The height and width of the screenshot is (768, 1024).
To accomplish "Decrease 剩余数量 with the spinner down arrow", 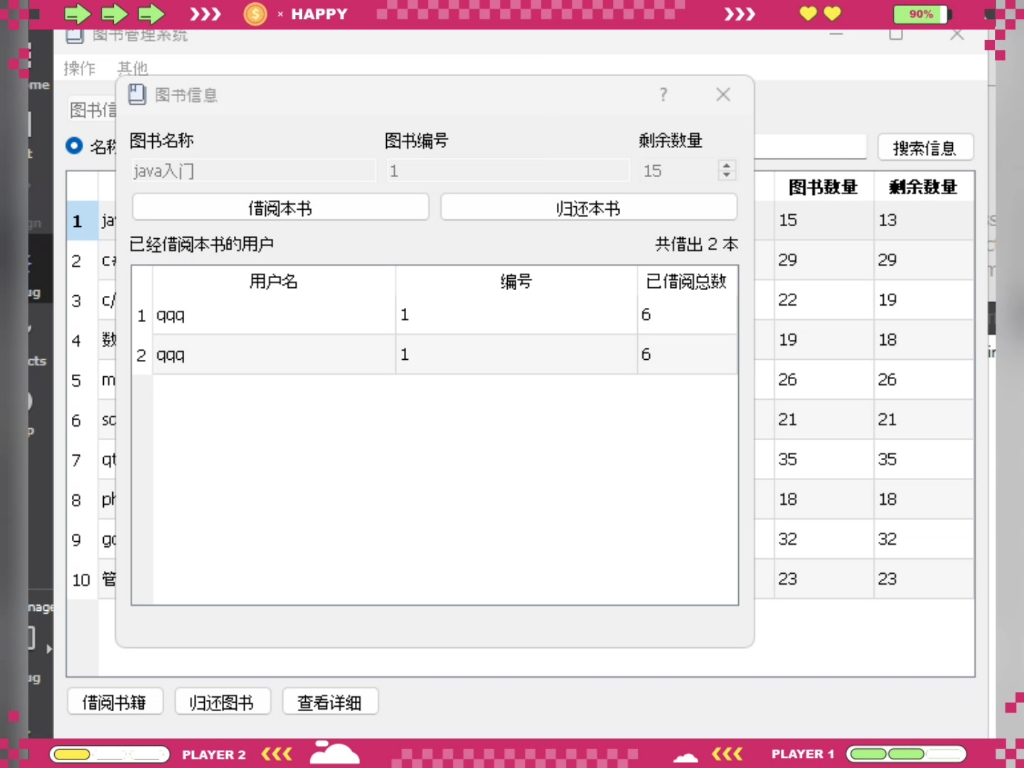I will coord(727,175).
